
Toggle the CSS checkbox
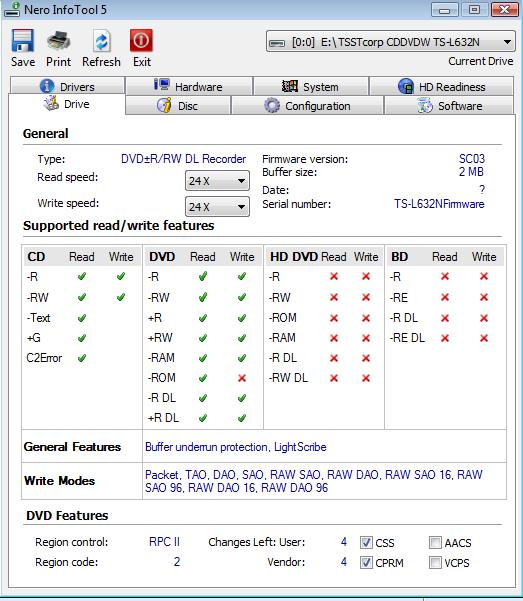coord(366,542)
